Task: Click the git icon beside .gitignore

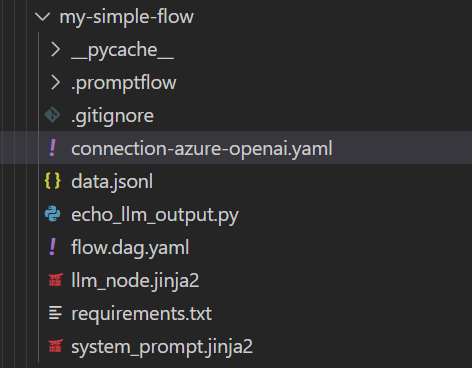Action: 53,115
